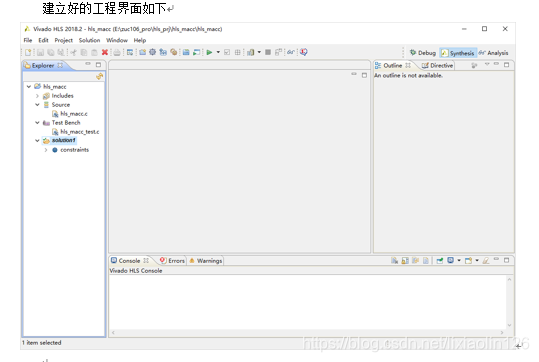Collapse the hls_macc project node
Screen dimensions: 539x362
29,86
